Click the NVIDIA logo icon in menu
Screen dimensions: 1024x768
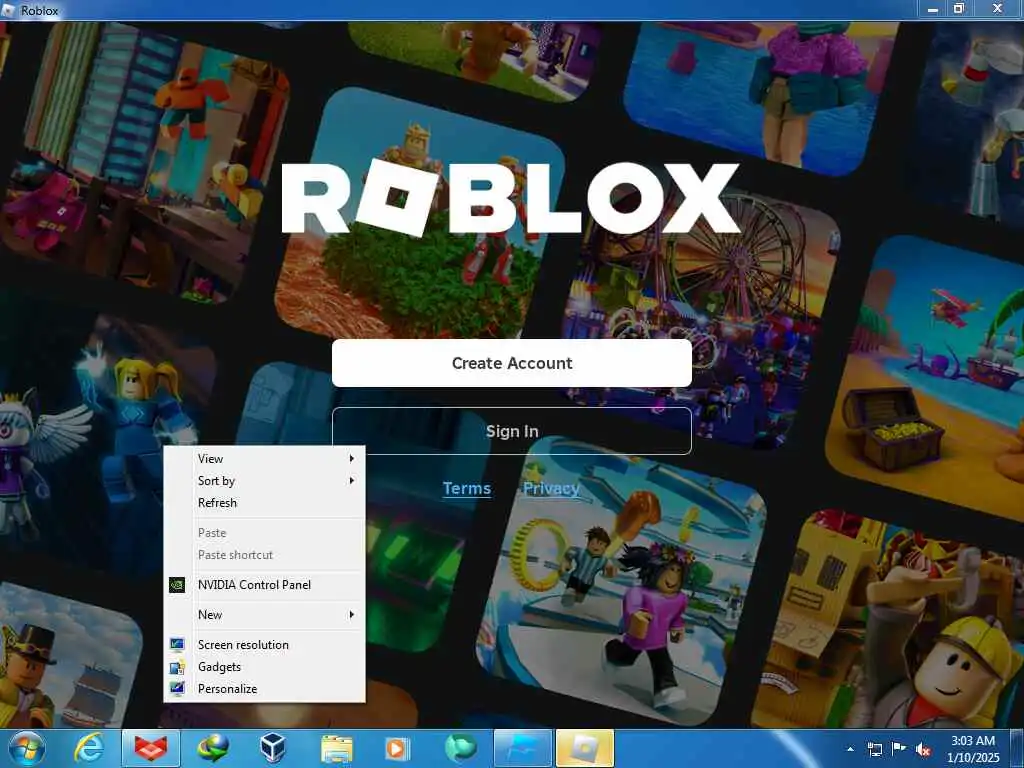tap(177, 584)
